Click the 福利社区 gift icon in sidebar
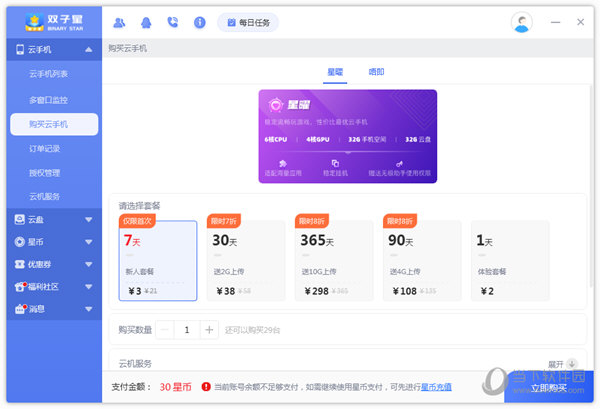The image size is (600, 409). [20, 287]
